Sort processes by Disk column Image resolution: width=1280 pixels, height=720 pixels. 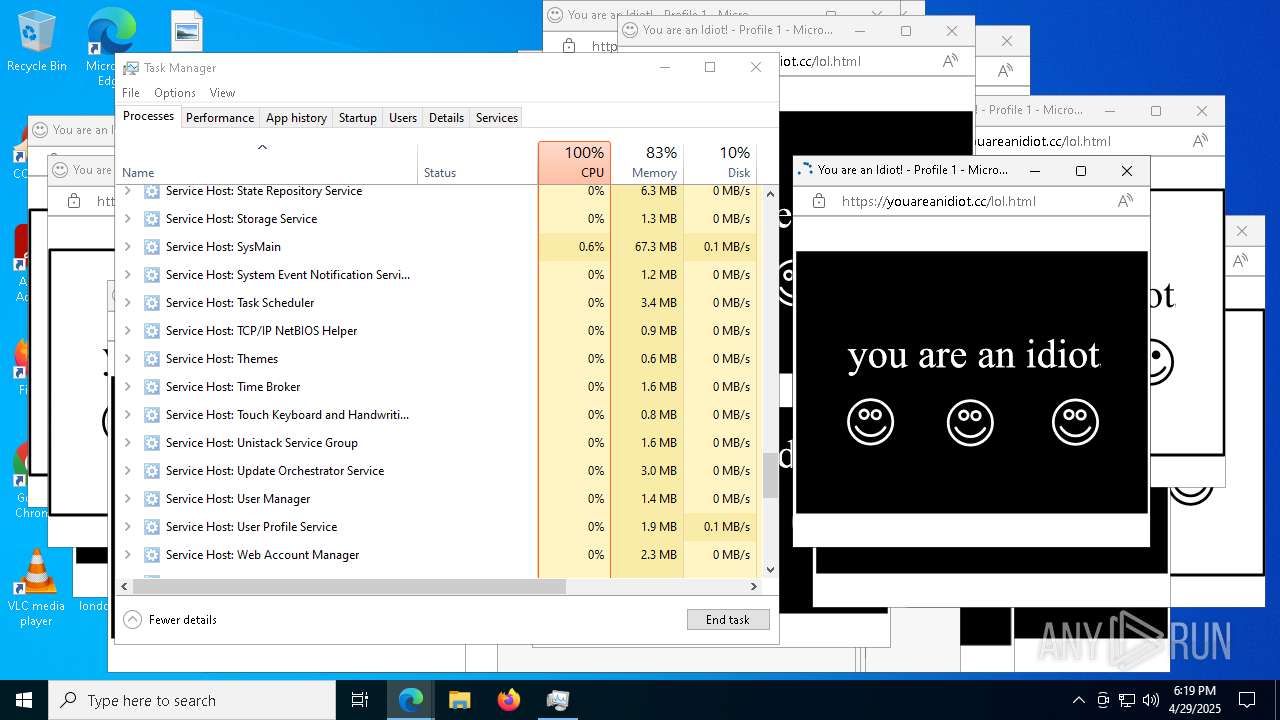pos(720,162)
